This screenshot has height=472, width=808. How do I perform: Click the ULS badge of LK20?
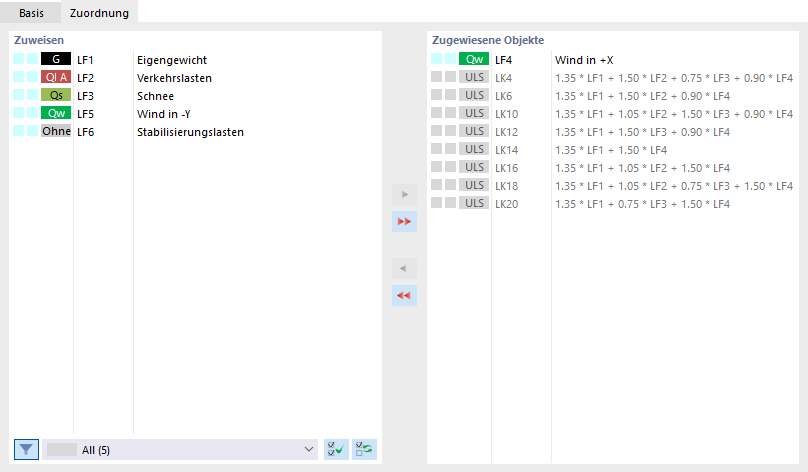[x=474, y=204]
